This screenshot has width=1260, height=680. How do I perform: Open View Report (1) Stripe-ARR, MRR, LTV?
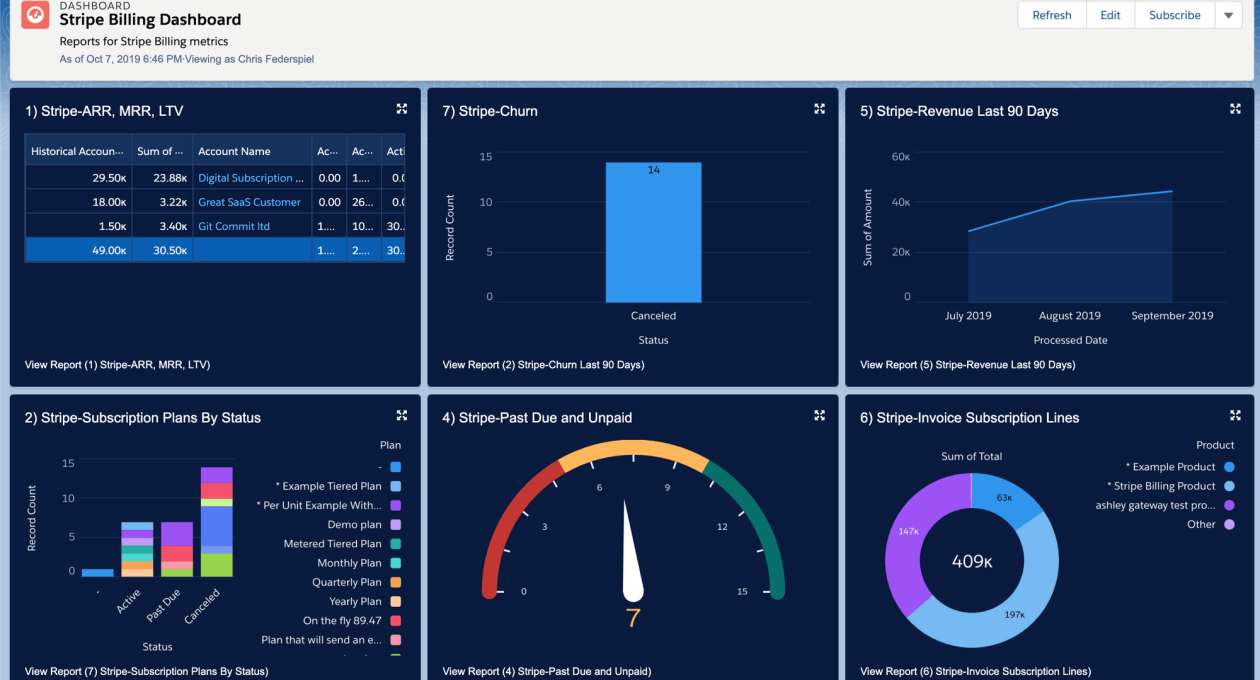[117, 365]
